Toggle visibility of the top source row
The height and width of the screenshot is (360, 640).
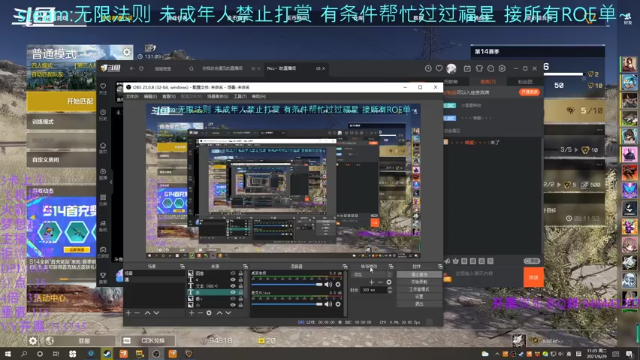pyautogui.click(x=233, y=273)
